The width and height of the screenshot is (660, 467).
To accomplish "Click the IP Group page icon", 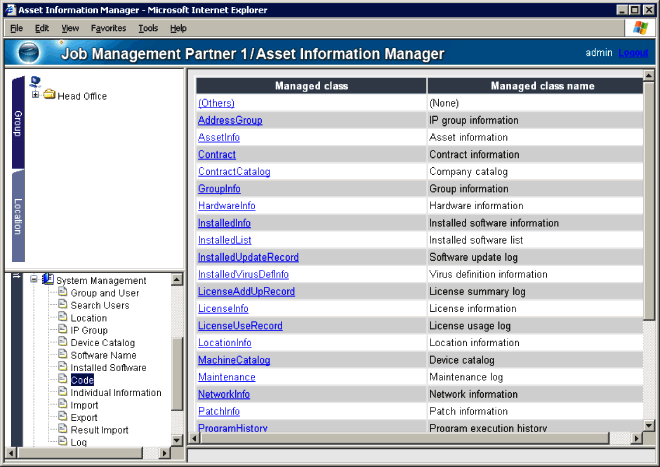I will [63, 329].
